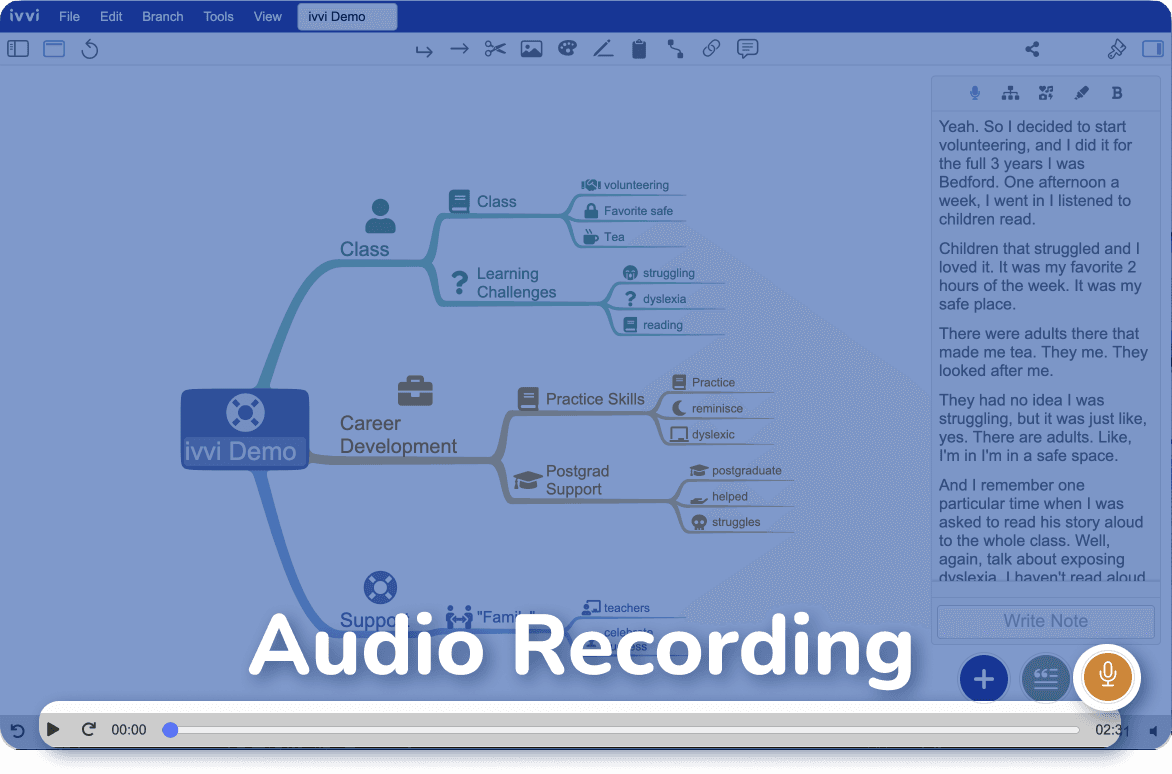Switch the transcript panel to Bold formatting
The width and height of the screenshot is (1172, 774).
pyautogui.click(x=1117, y=92)
